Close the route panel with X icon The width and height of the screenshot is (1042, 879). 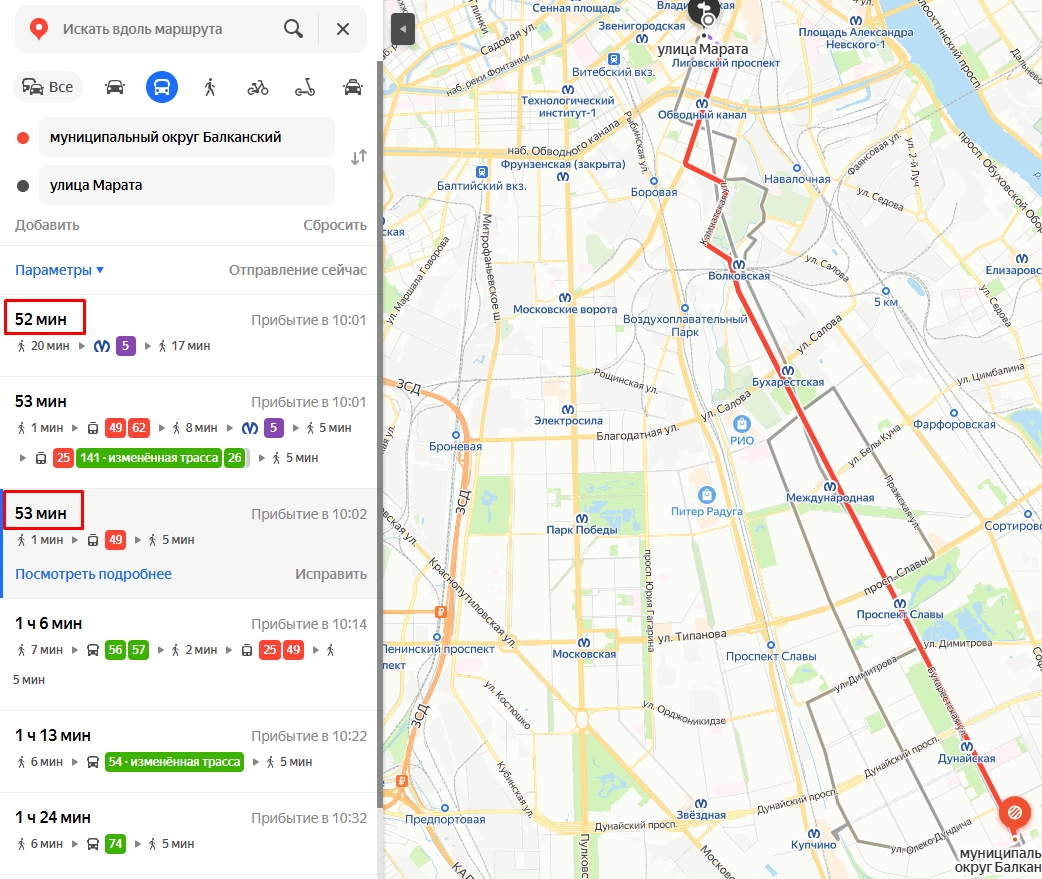click(x=343, y=29)
